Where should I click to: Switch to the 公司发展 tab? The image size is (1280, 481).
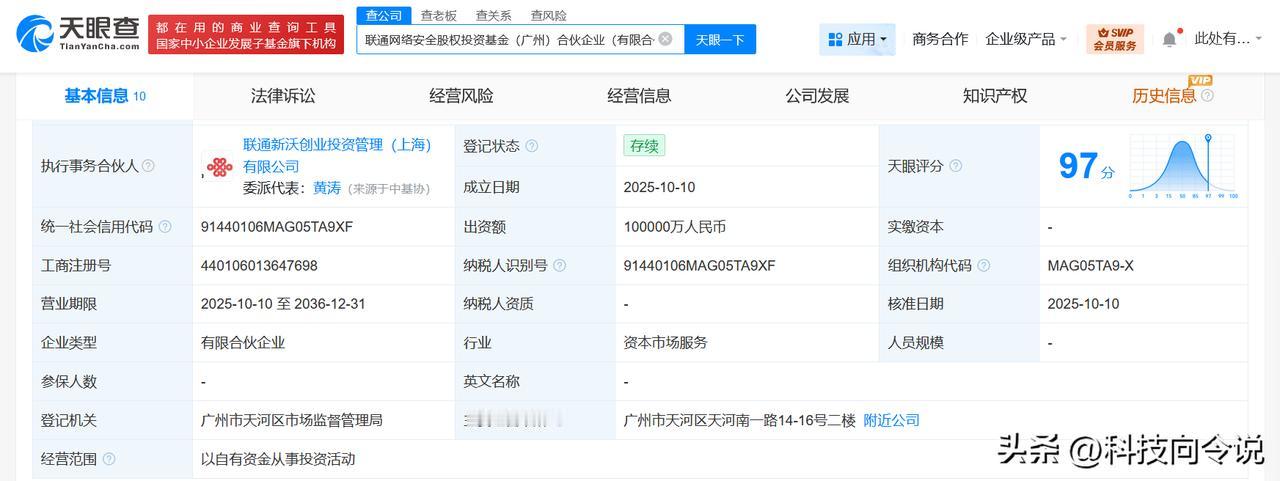point(817,96)
